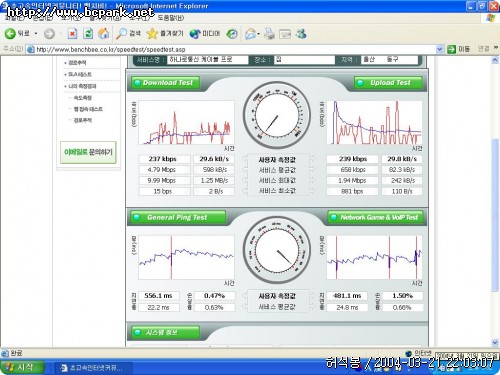Click the 지역 region field
The height and width of the screenshot is (375, 500).
[x=389, y=60]
